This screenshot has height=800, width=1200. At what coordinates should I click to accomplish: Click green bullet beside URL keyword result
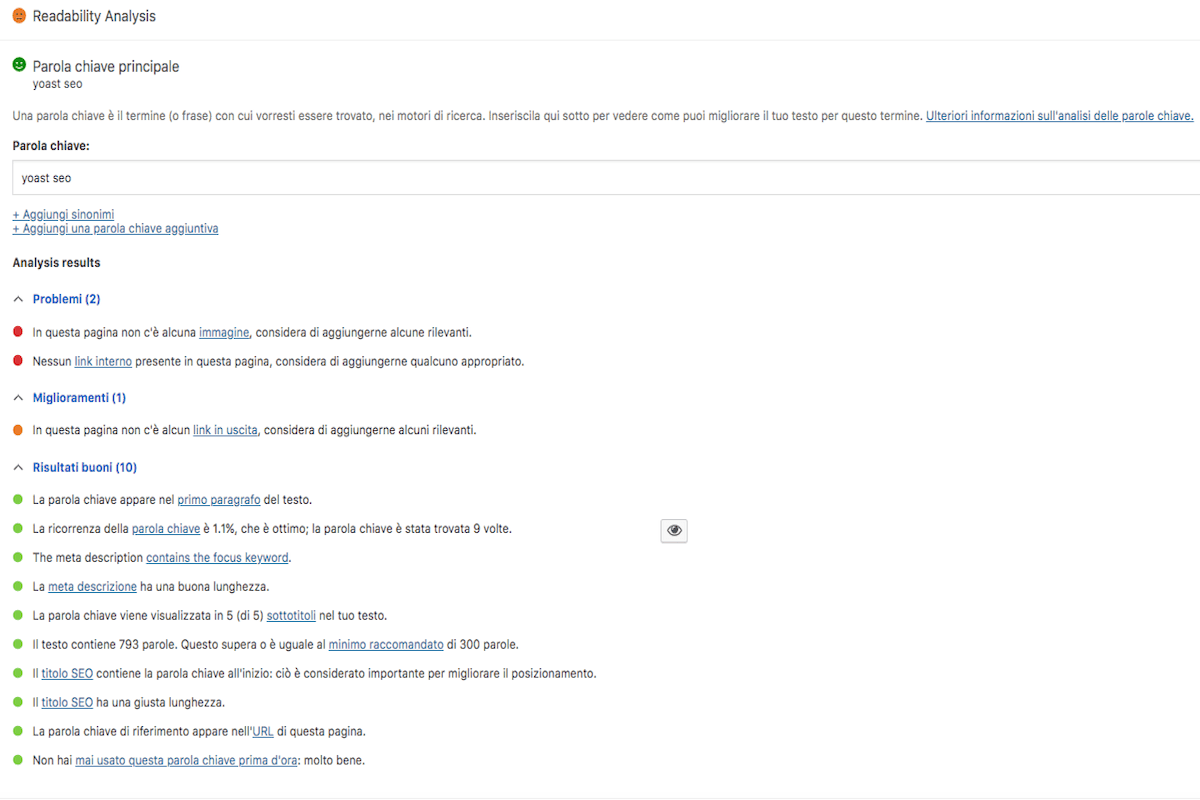click(17, 730)
